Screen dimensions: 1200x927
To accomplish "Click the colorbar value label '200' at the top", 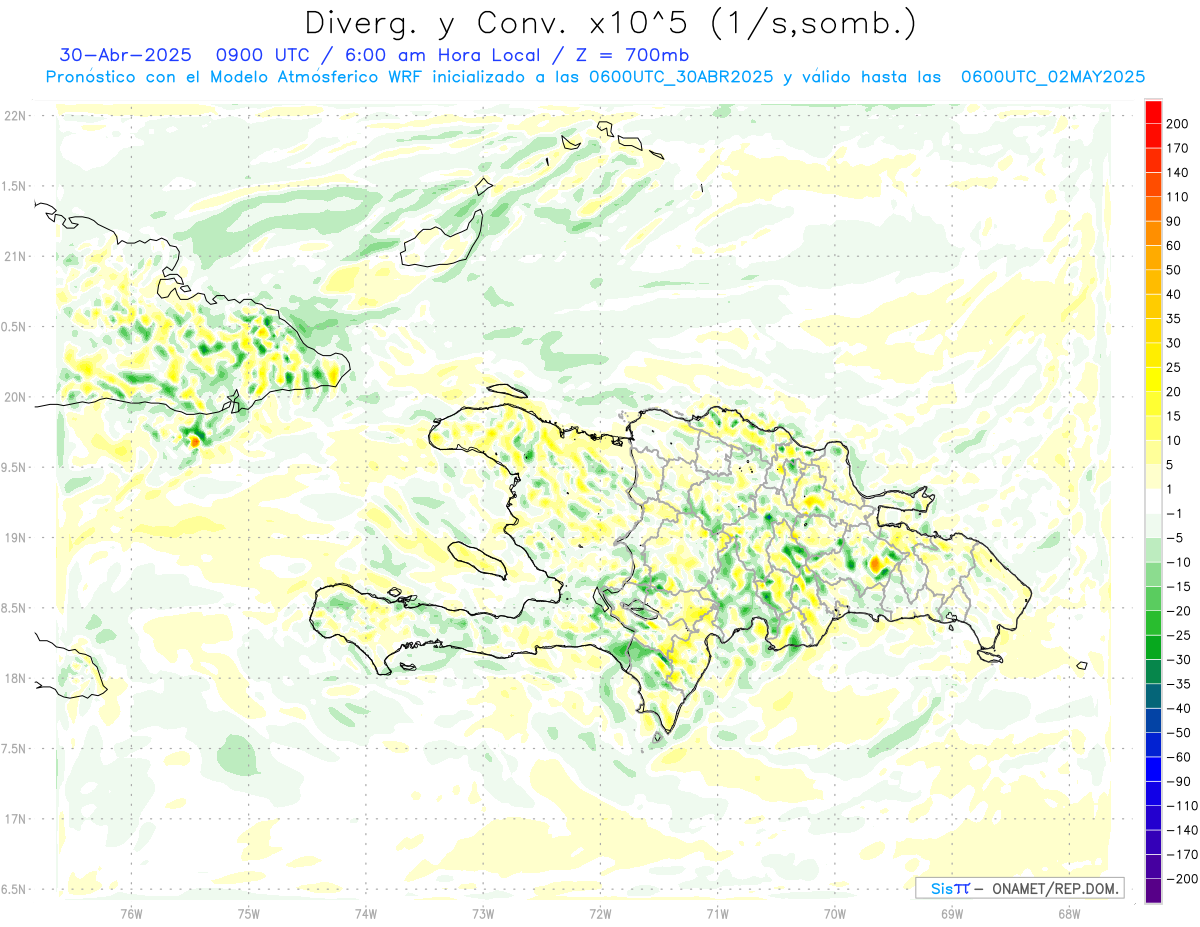I will point(1178,124).
